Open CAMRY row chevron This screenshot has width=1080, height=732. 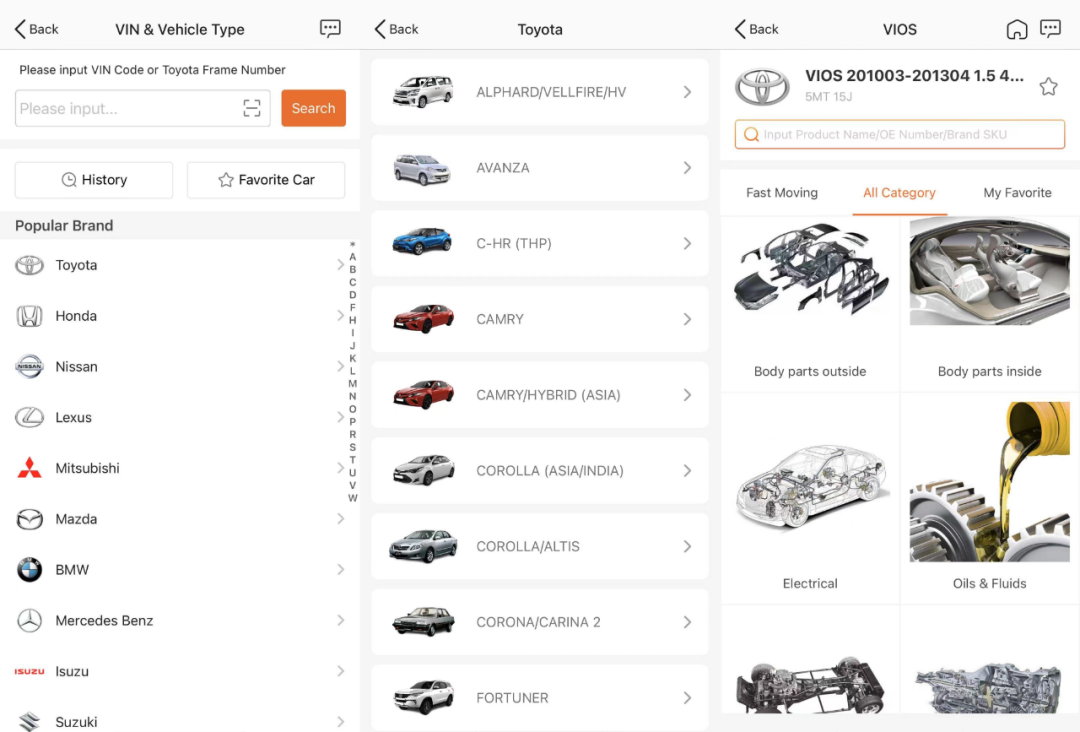[x=687, y=320]
